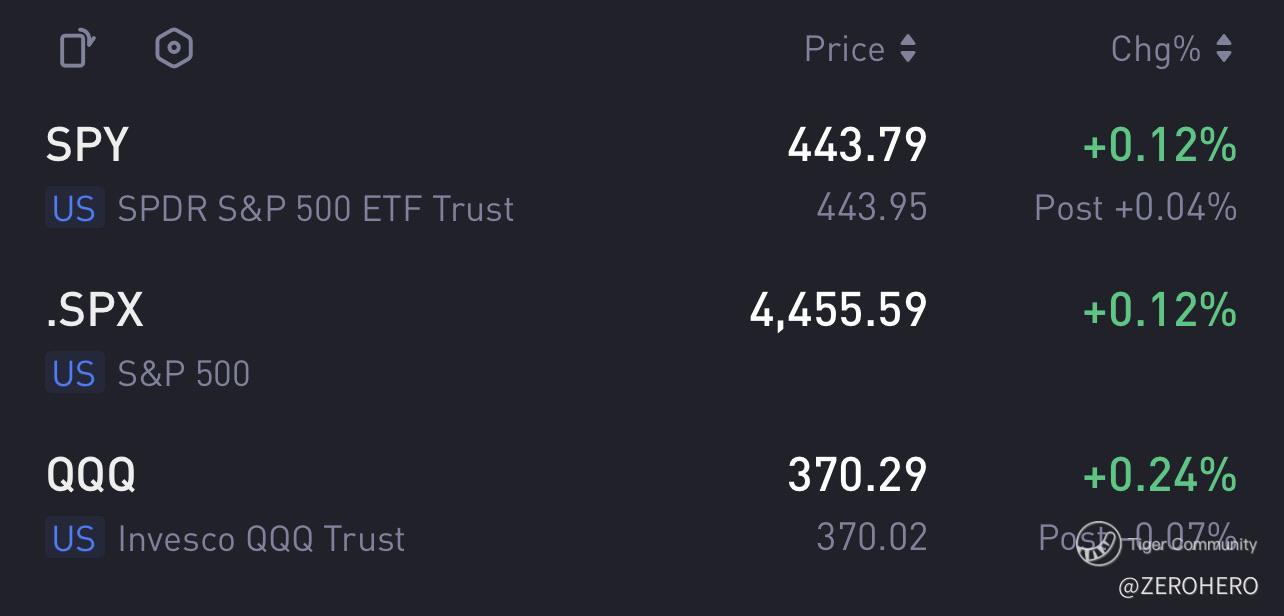This screenshot has width=1284, height=616.
Task: Open the @ZEROHERO user handle
Action: pos(1188,587)
